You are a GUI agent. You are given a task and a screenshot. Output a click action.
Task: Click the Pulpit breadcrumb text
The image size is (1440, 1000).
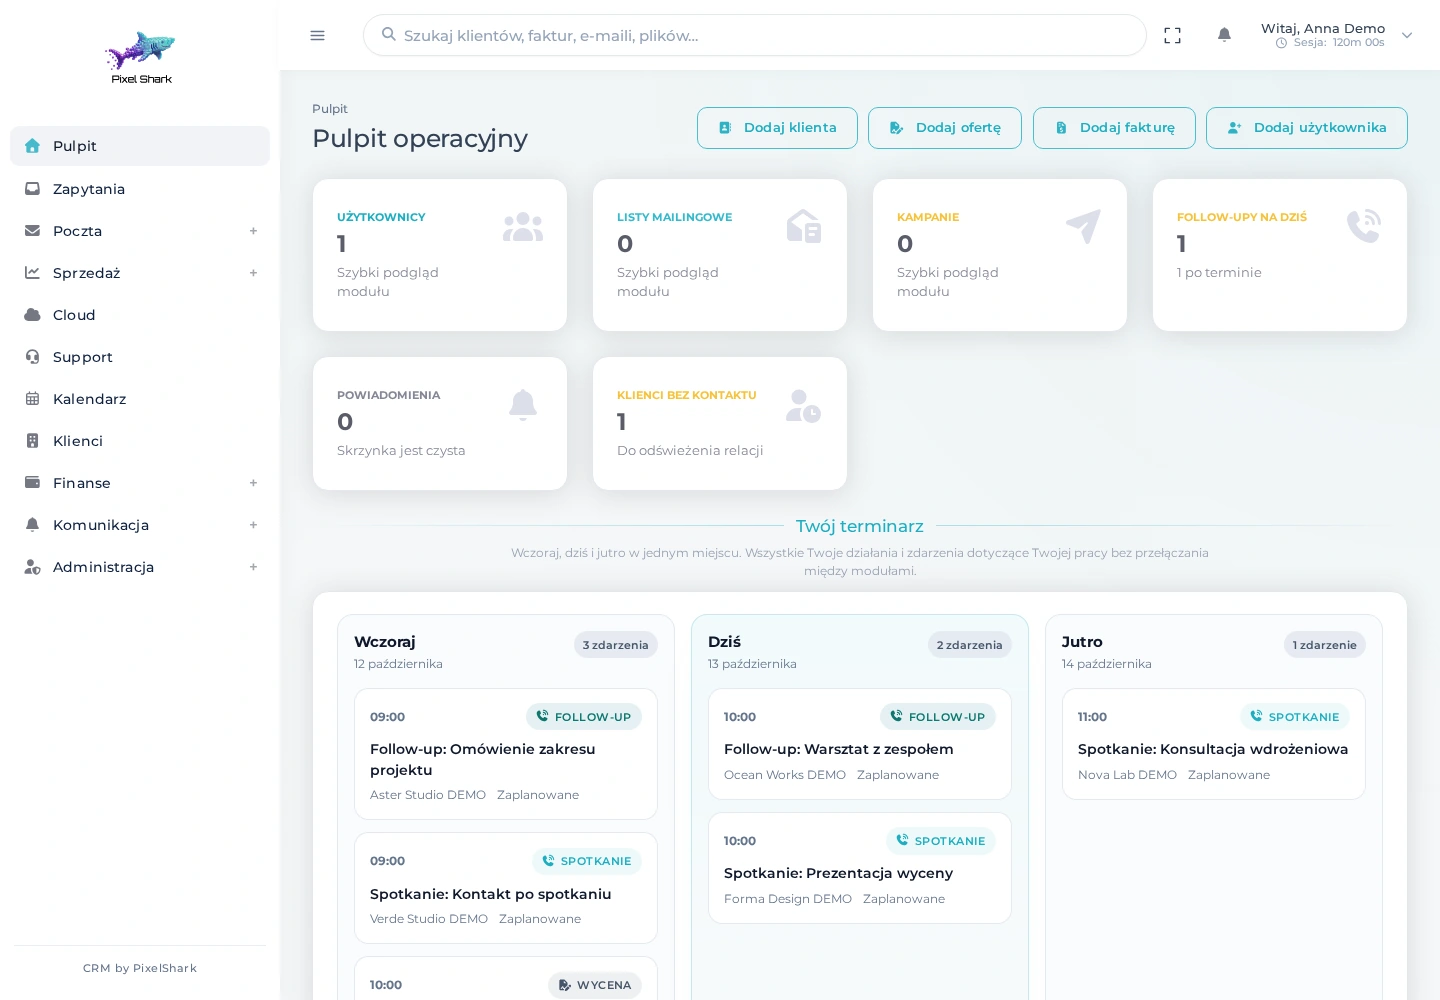click(330, 109)
